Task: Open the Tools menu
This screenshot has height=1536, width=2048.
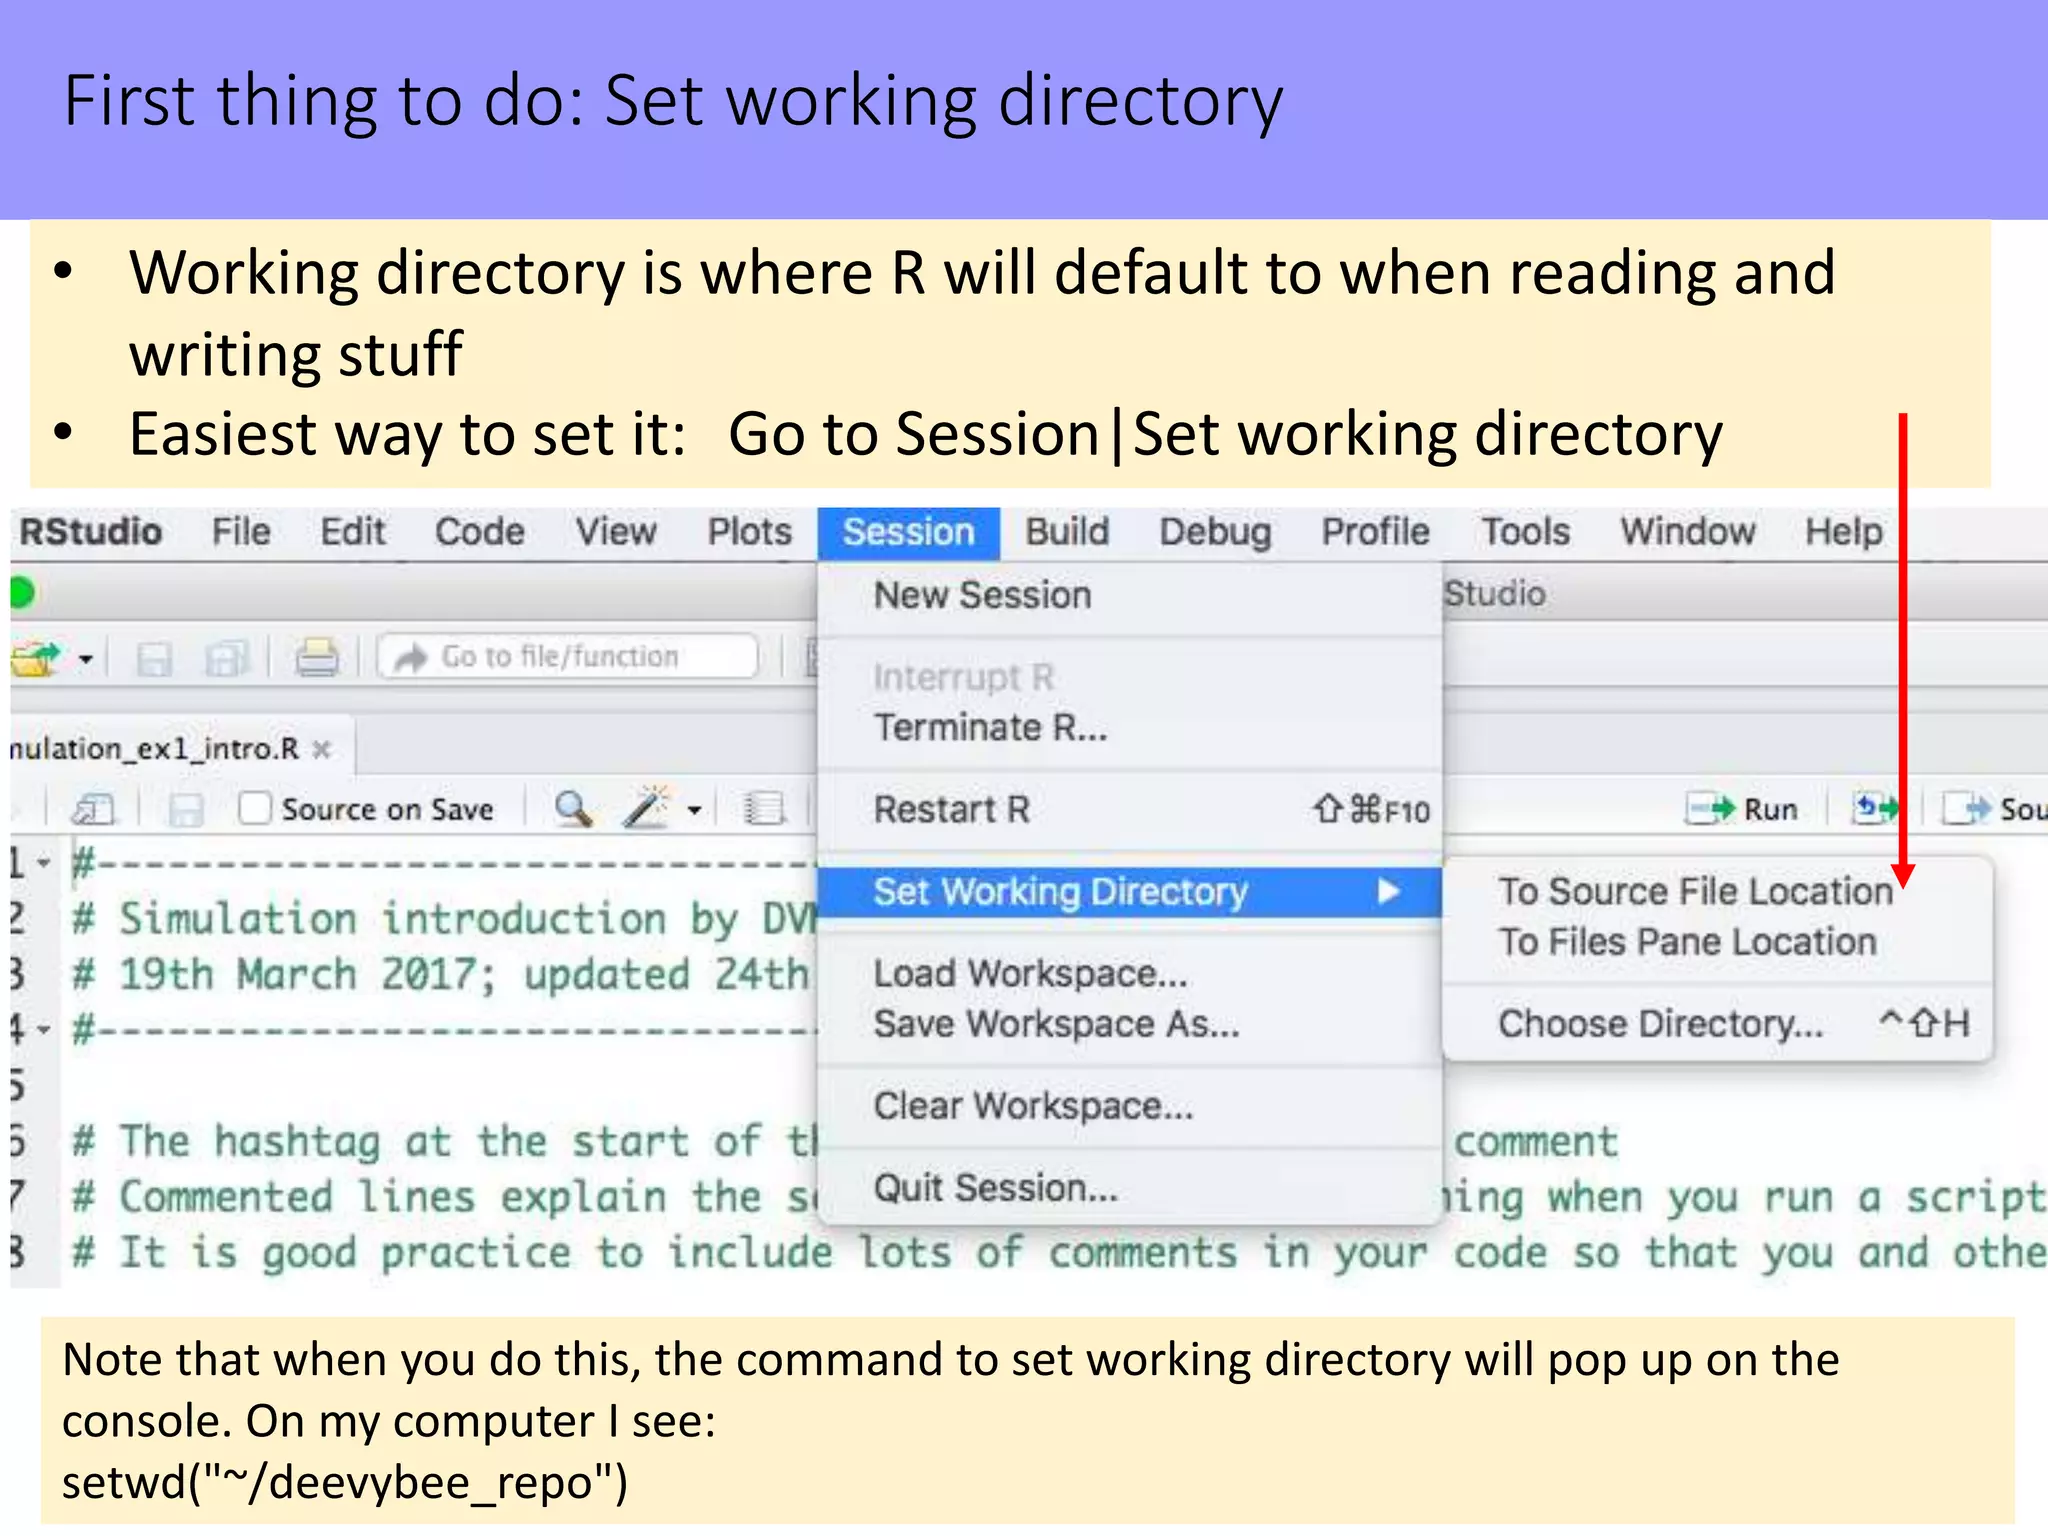Action: click(x=1525, y=532)
